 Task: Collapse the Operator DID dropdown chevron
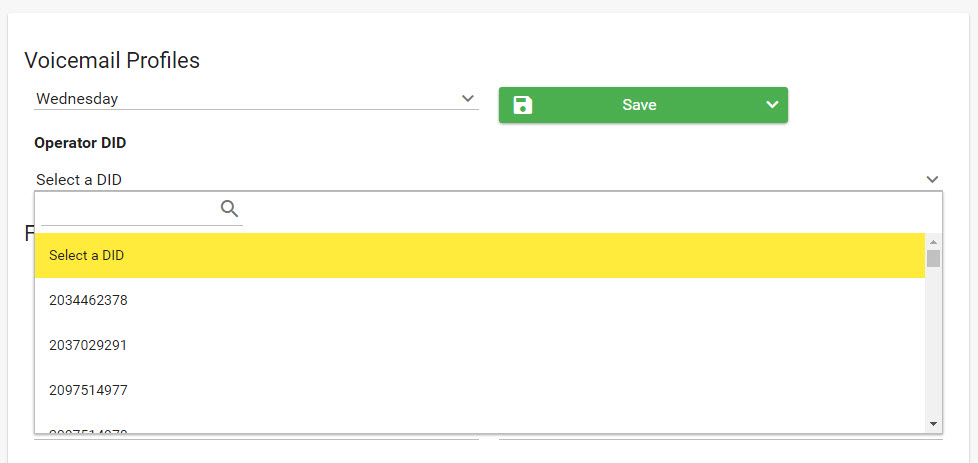[x=932, y=179]
